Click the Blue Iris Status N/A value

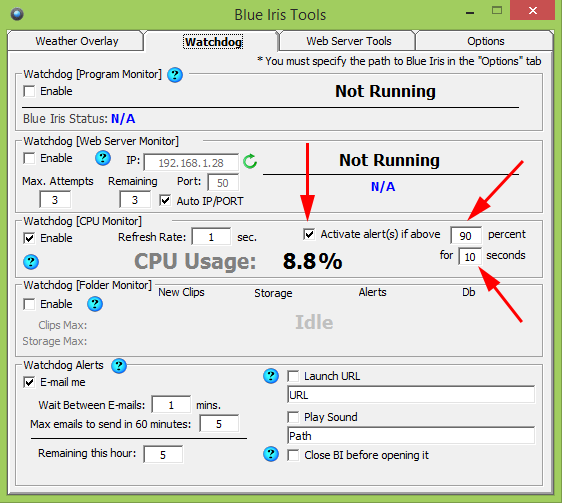pyautogui.click(x=123, y=119)
